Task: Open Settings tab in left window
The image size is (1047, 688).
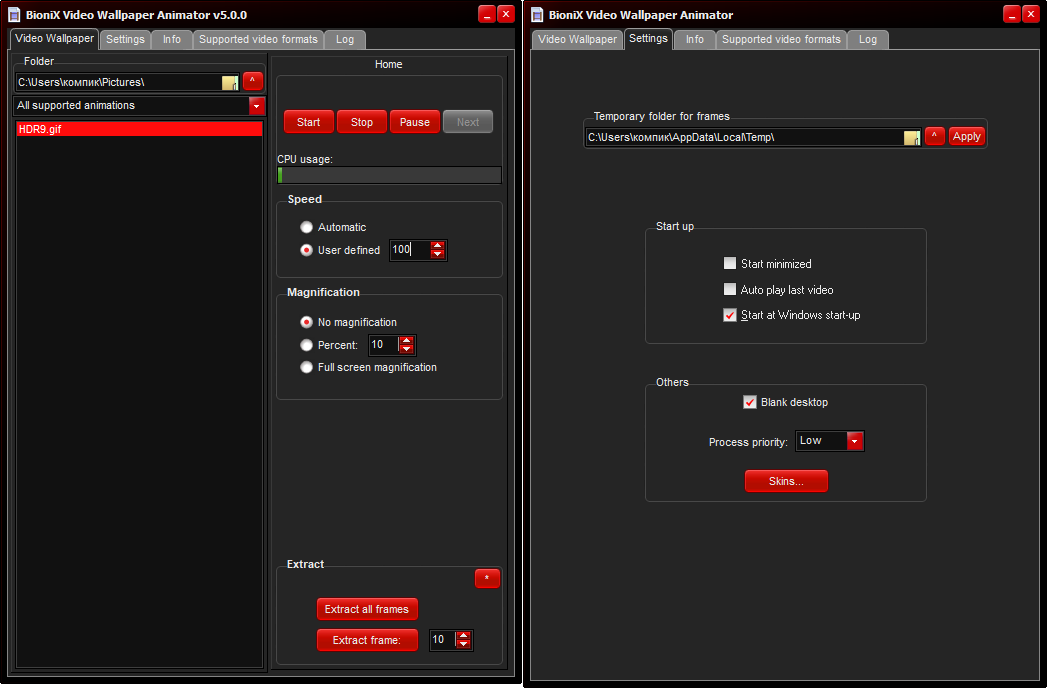Action: [x=126, y=39]
